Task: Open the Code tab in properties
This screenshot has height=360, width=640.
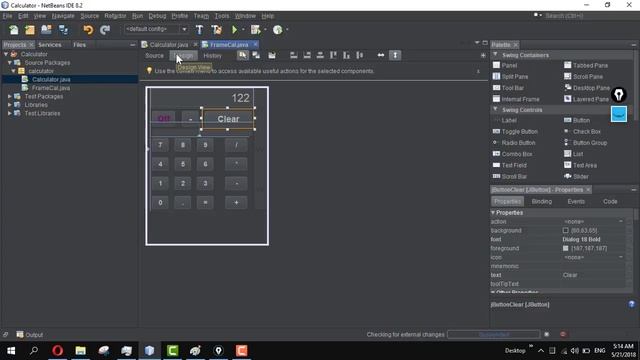Action: click(x=610, y=202)
